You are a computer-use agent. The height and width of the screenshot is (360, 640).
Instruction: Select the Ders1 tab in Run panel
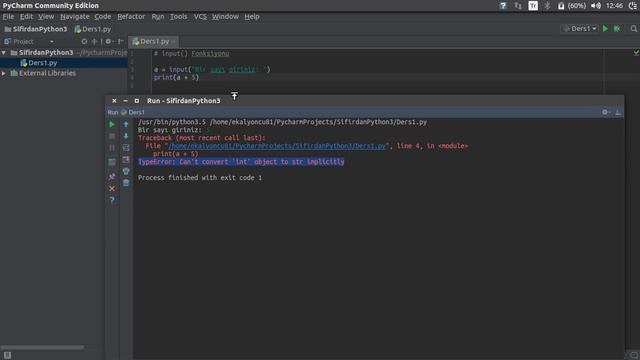coord(133,112)
